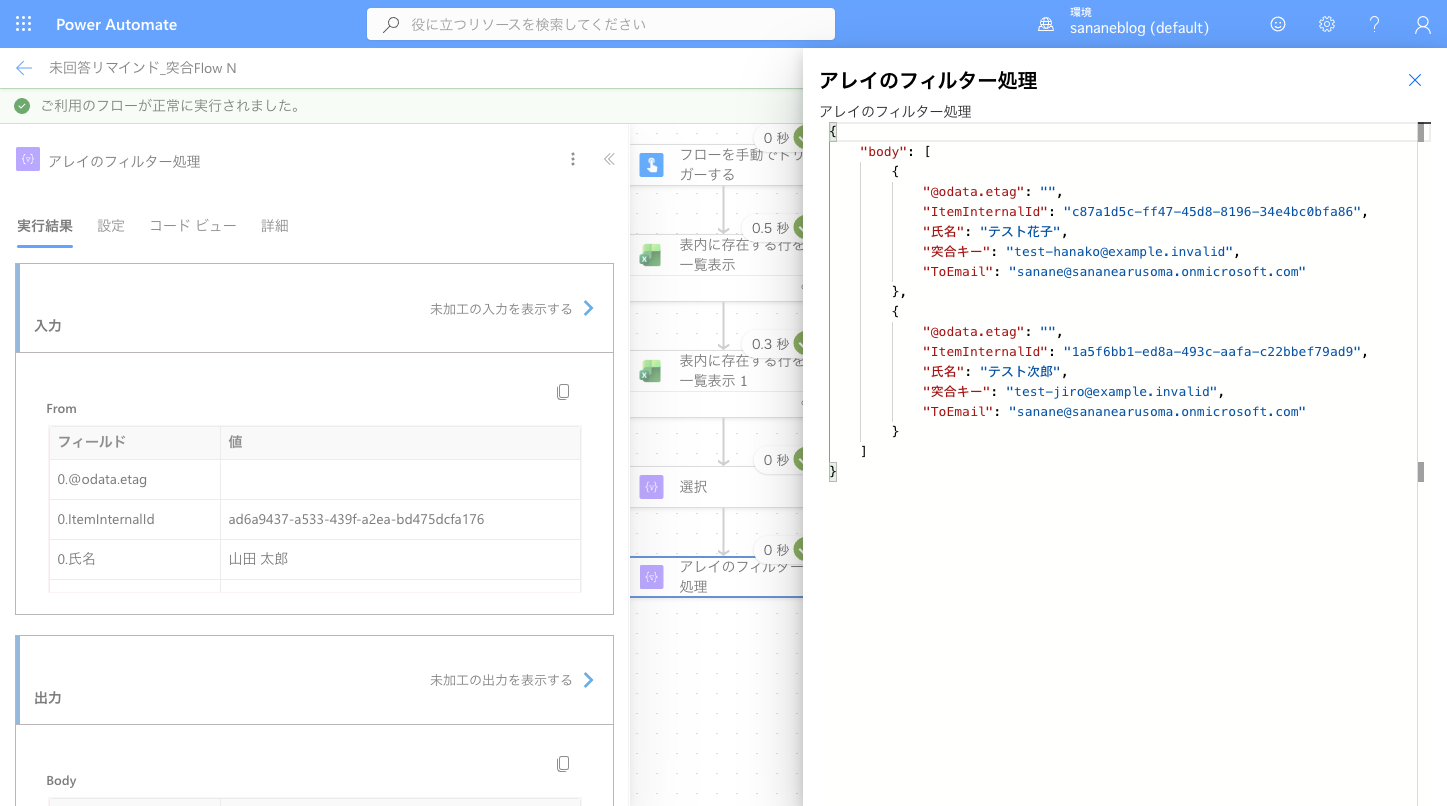This screenshot has width=1447, height=806.
Task: Switch to the 実行結果 tab
Action: pos(45,226)
